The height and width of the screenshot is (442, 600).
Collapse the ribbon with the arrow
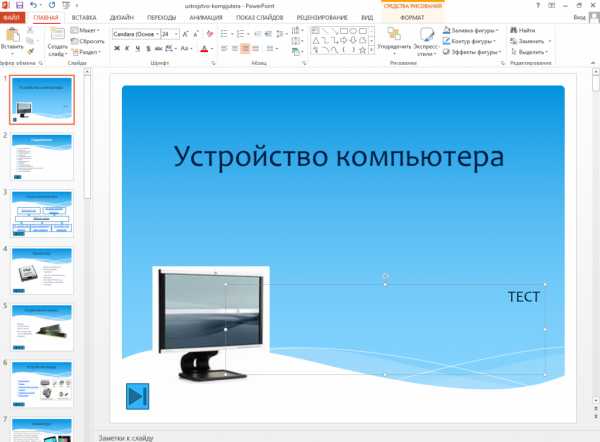point(593,63)
